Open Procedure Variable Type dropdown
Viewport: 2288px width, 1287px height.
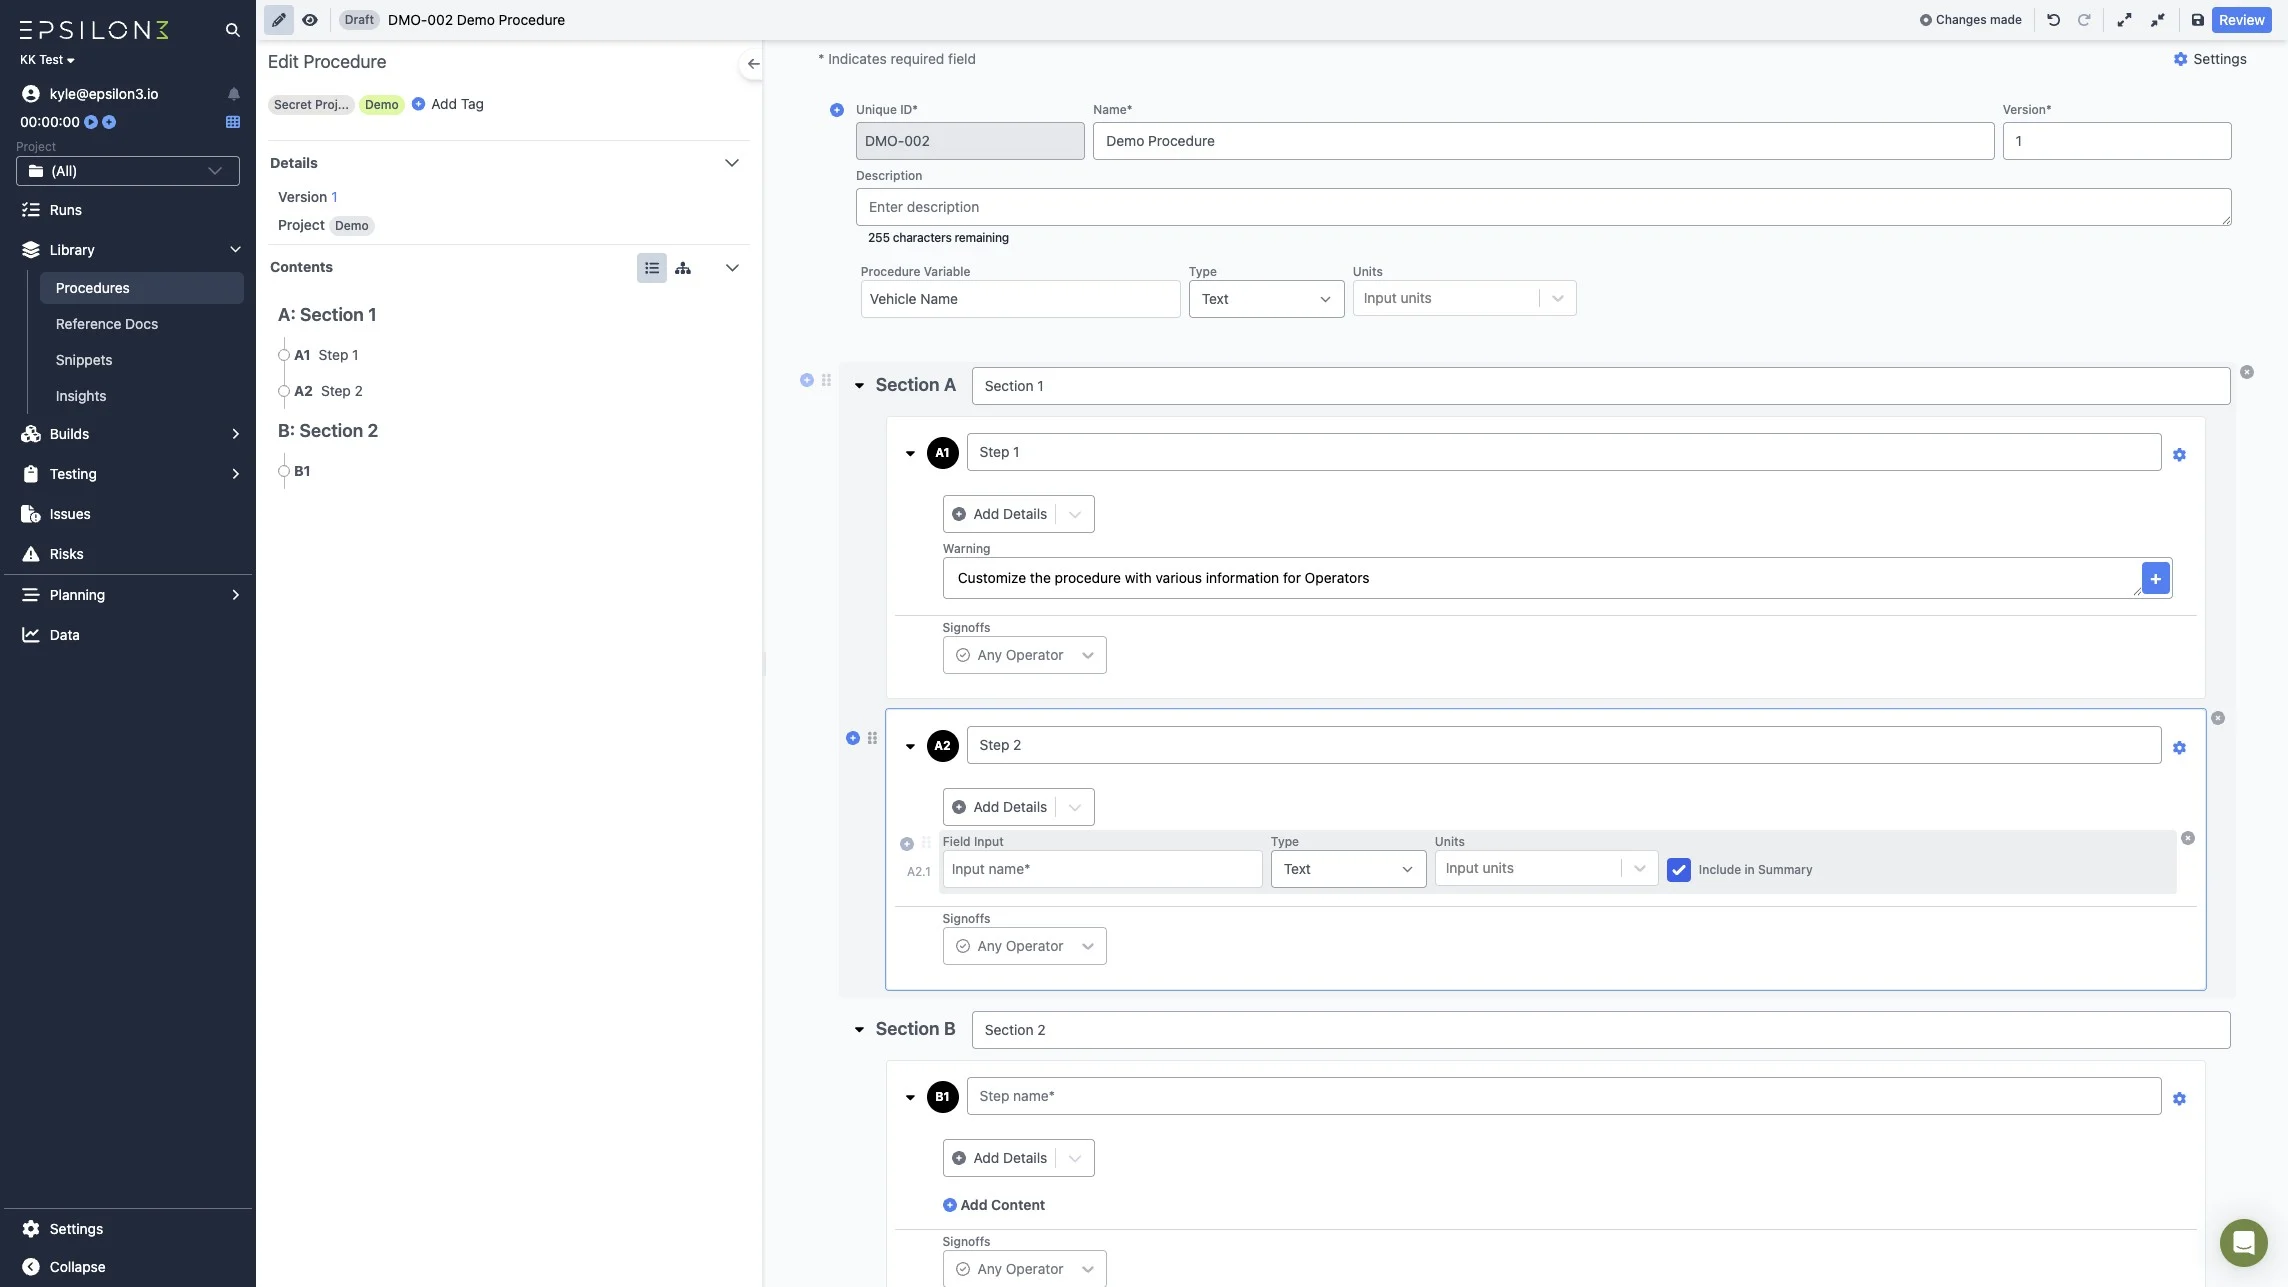1266,299
